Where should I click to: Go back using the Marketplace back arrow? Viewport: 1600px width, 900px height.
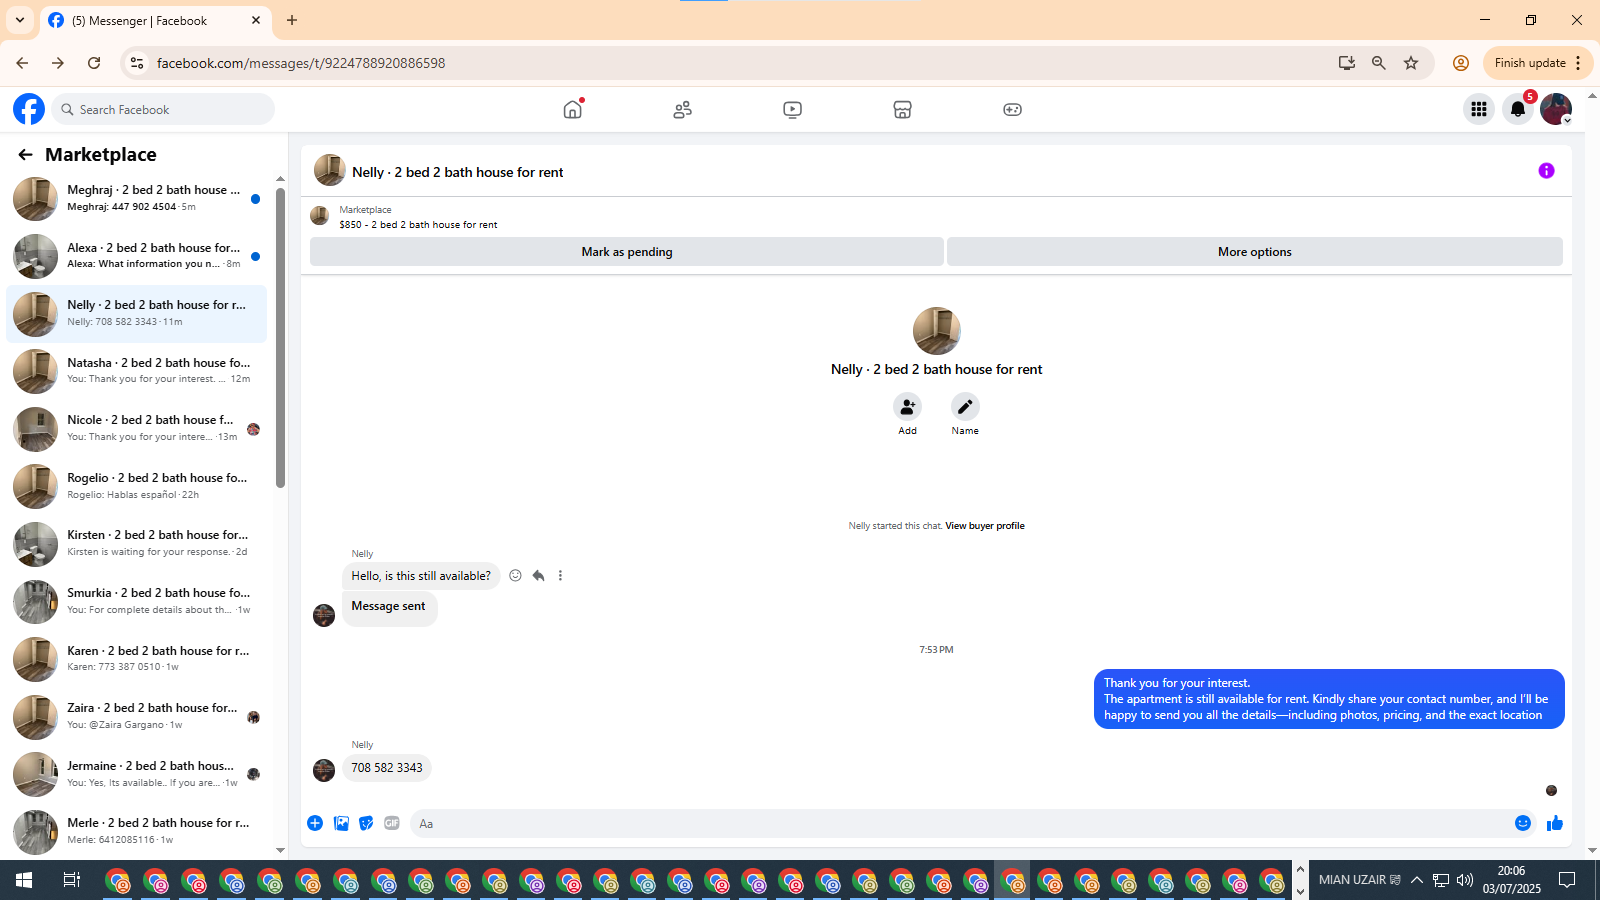tap(25, 154)
